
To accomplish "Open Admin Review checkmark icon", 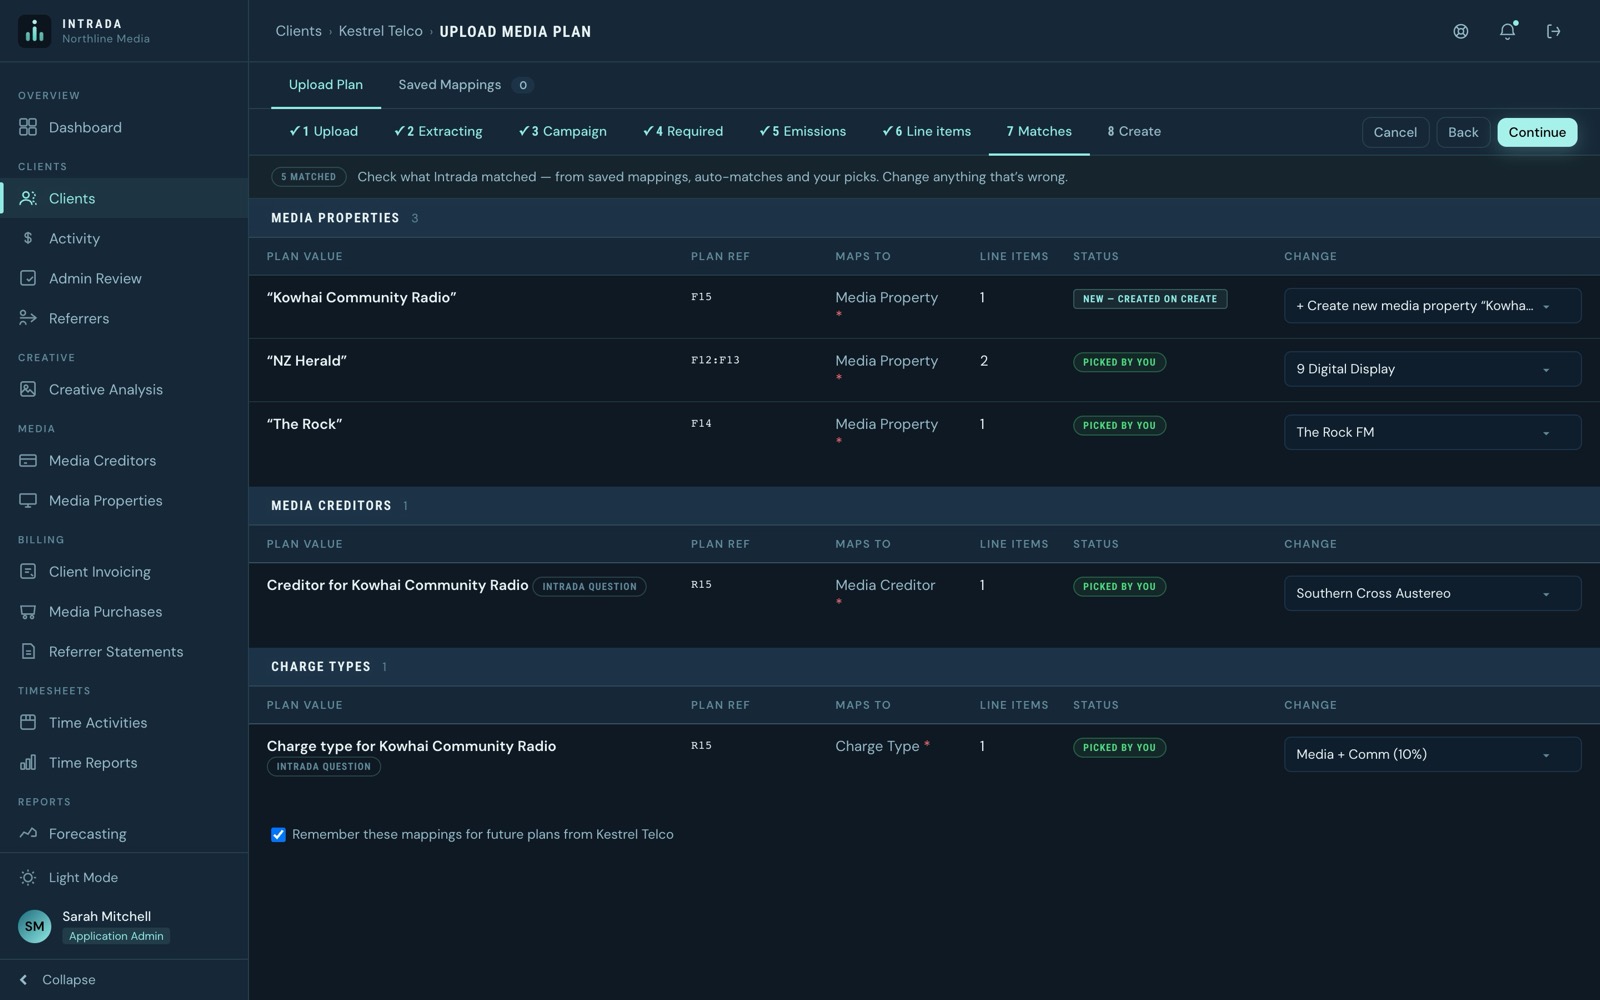I will [28, 278].
